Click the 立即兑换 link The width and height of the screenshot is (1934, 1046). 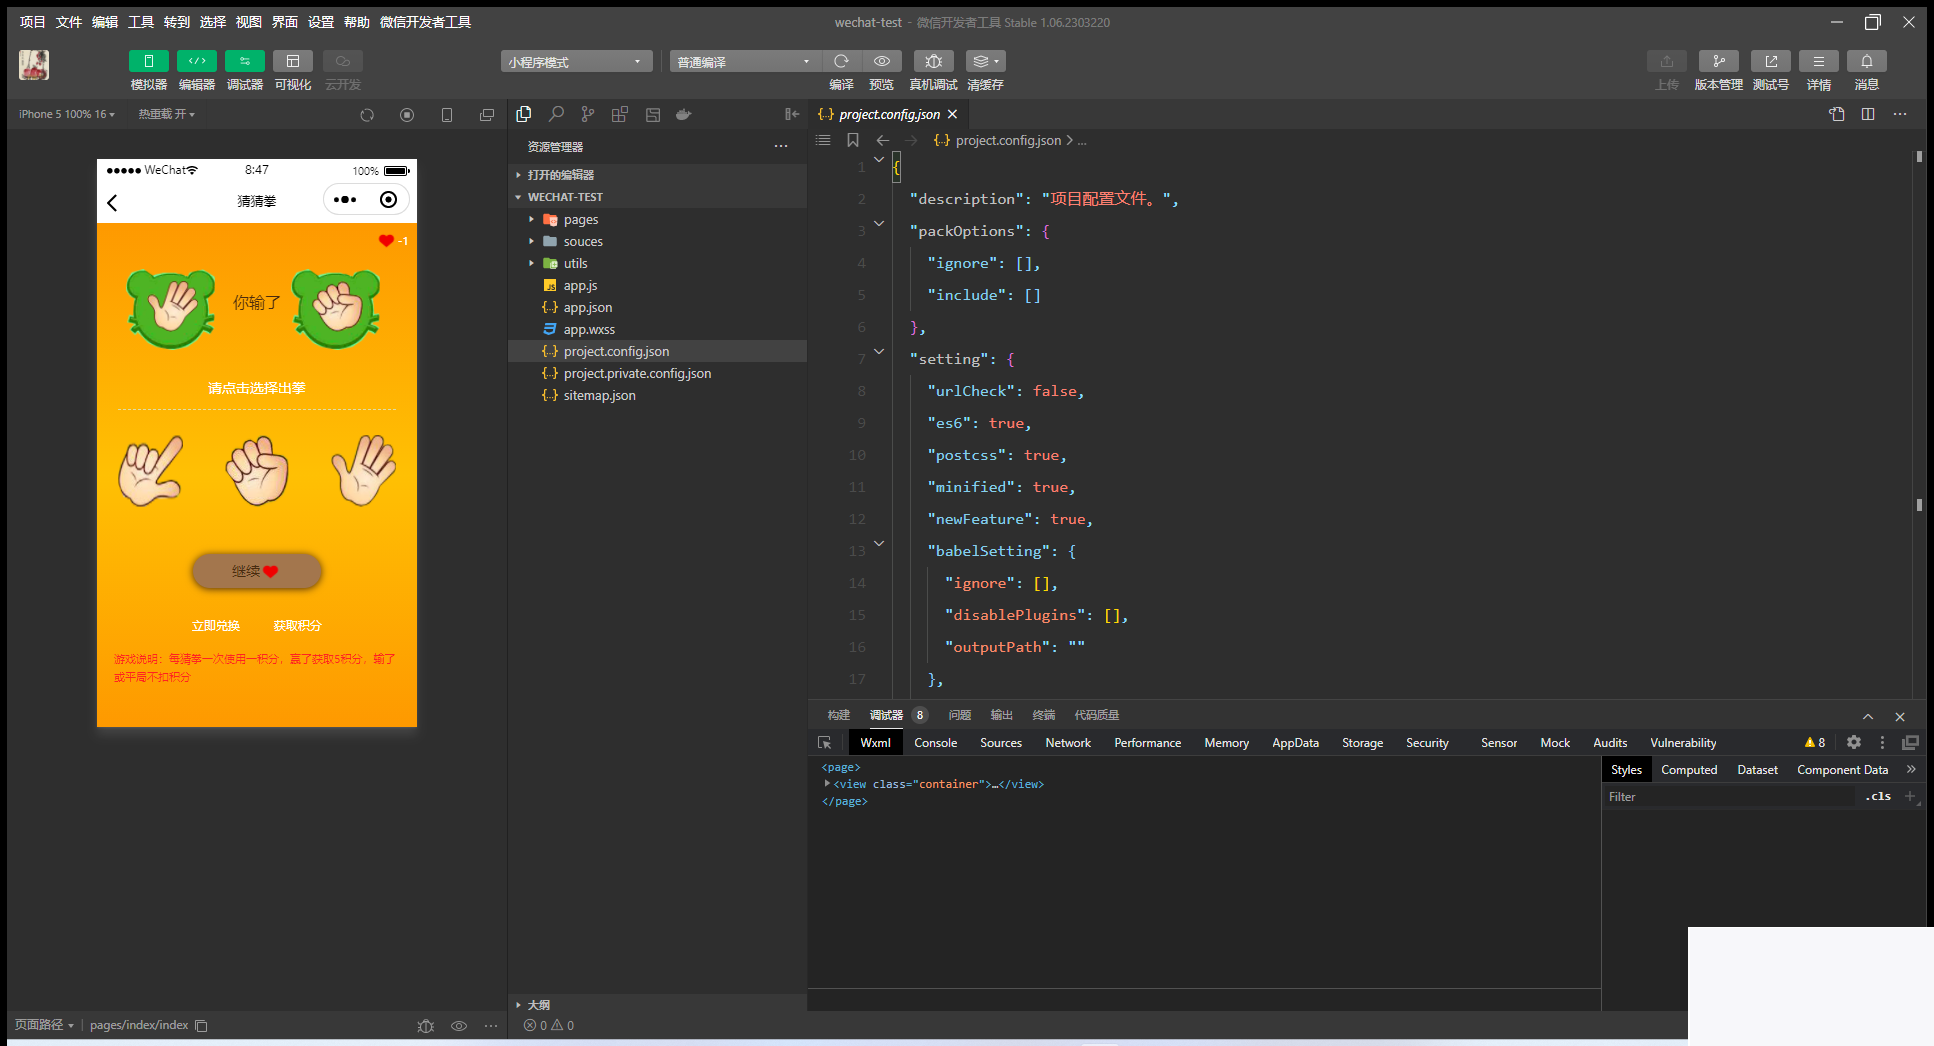216,626
